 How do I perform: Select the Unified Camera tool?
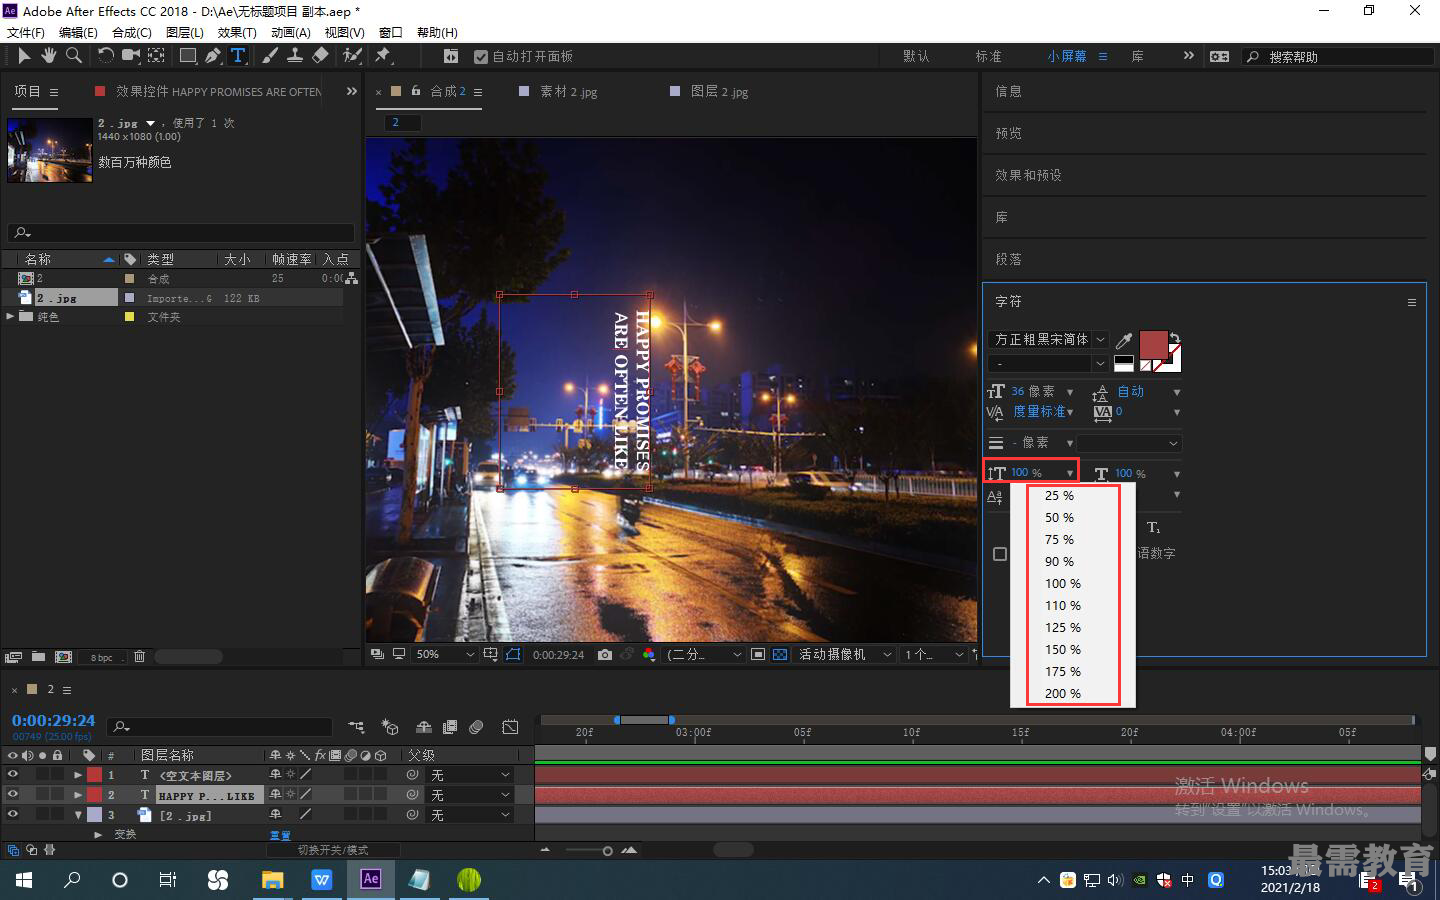tap(131, 56)
